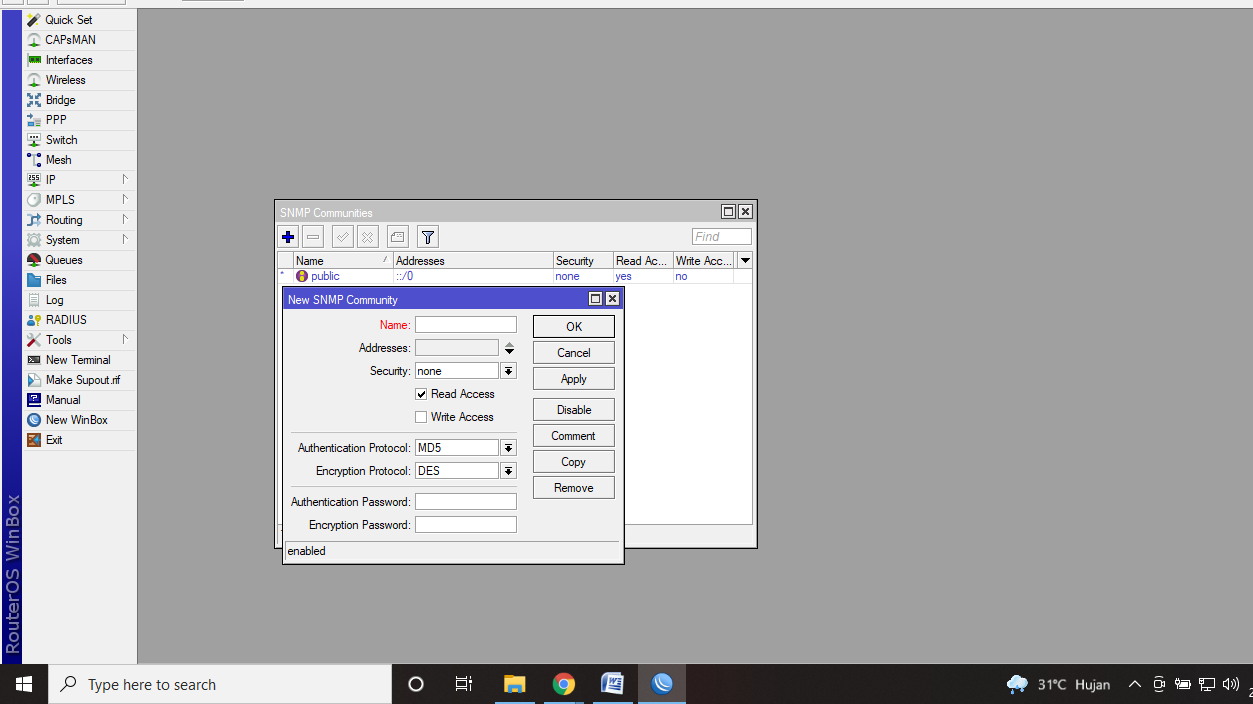Open Manual from the sidebar menu
Screen dimensions: 1253x704
pos(79,400)
